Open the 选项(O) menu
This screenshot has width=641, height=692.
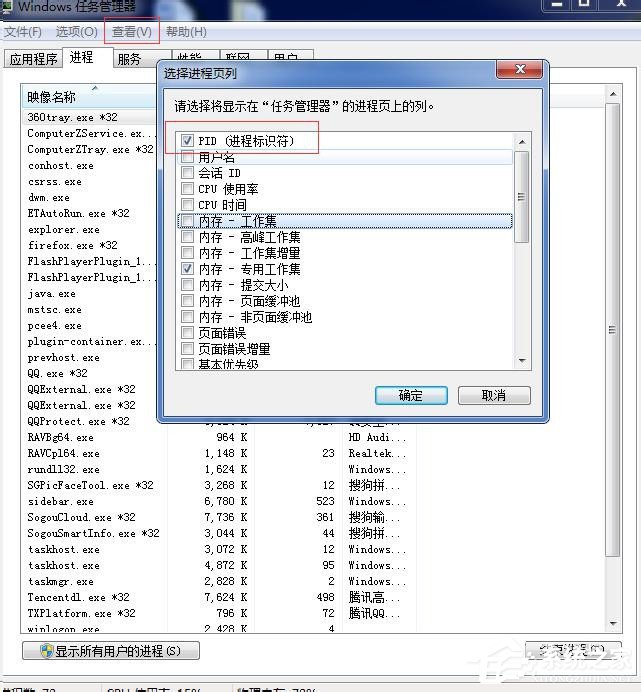(x=76, y=32)
